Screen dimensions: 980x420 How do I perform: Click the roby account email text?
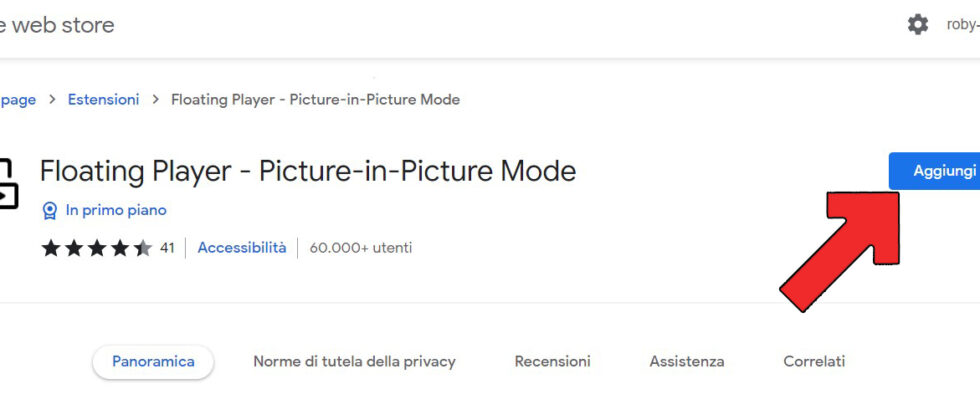[962, 25]
